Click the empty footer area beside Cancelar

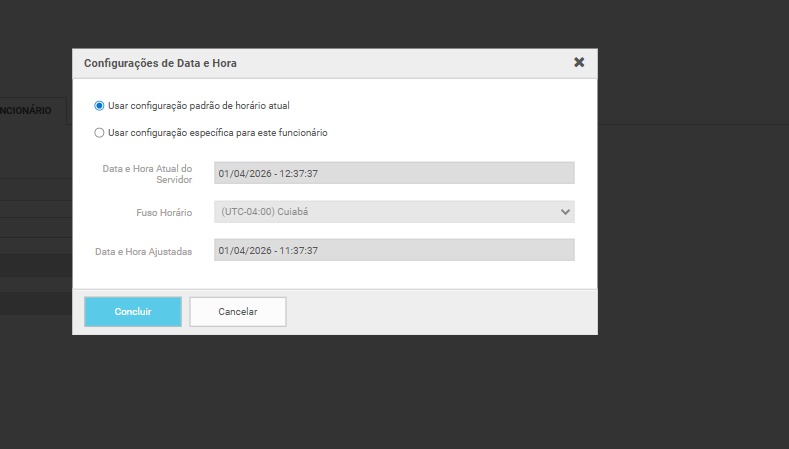coord(440,311)
